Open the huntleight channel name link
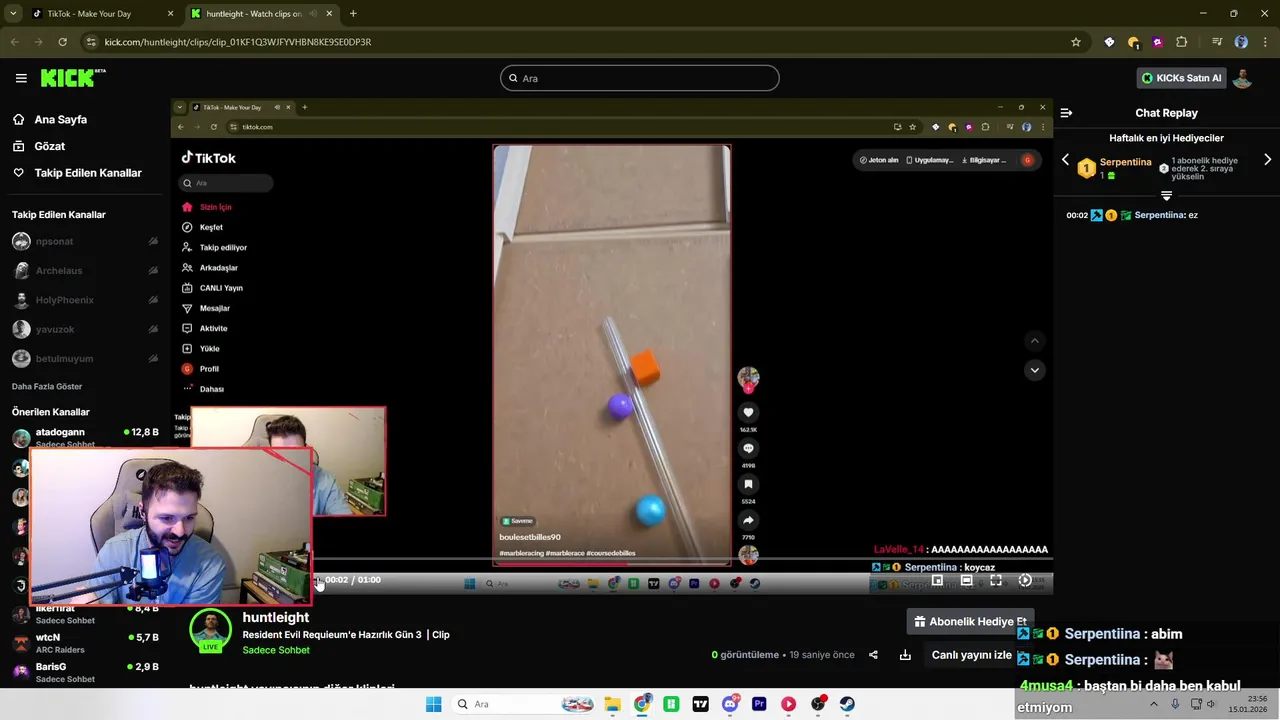1280x720 pixels. 276,617
